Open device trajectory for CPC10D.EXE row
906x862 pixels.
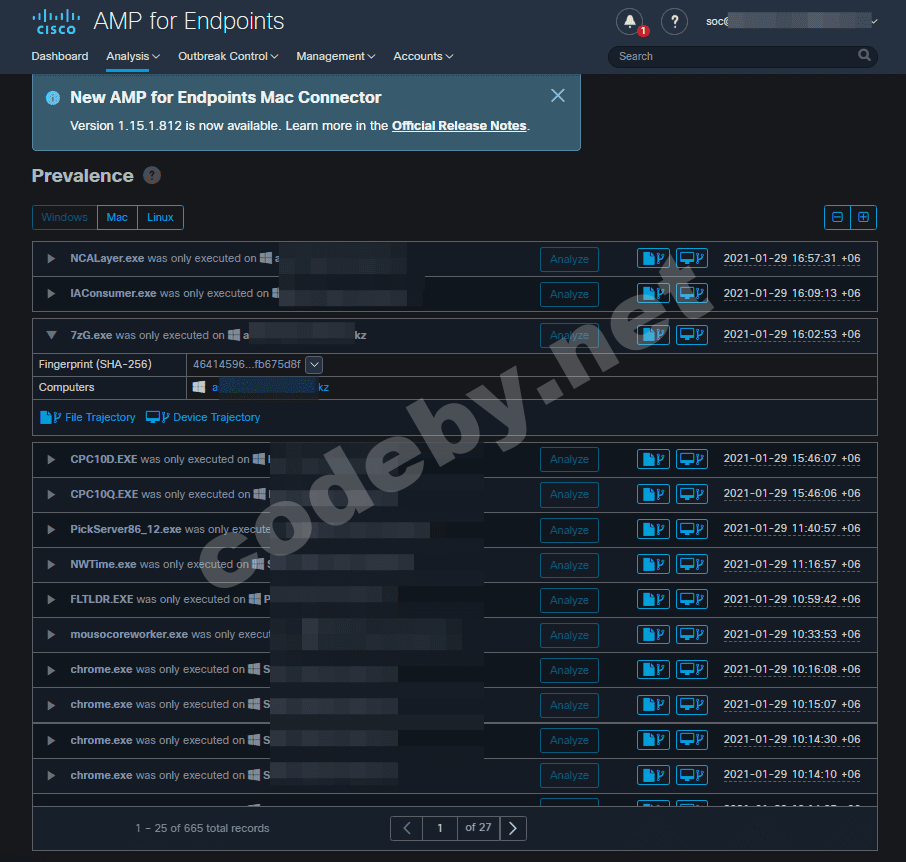(x=692, y=459)
